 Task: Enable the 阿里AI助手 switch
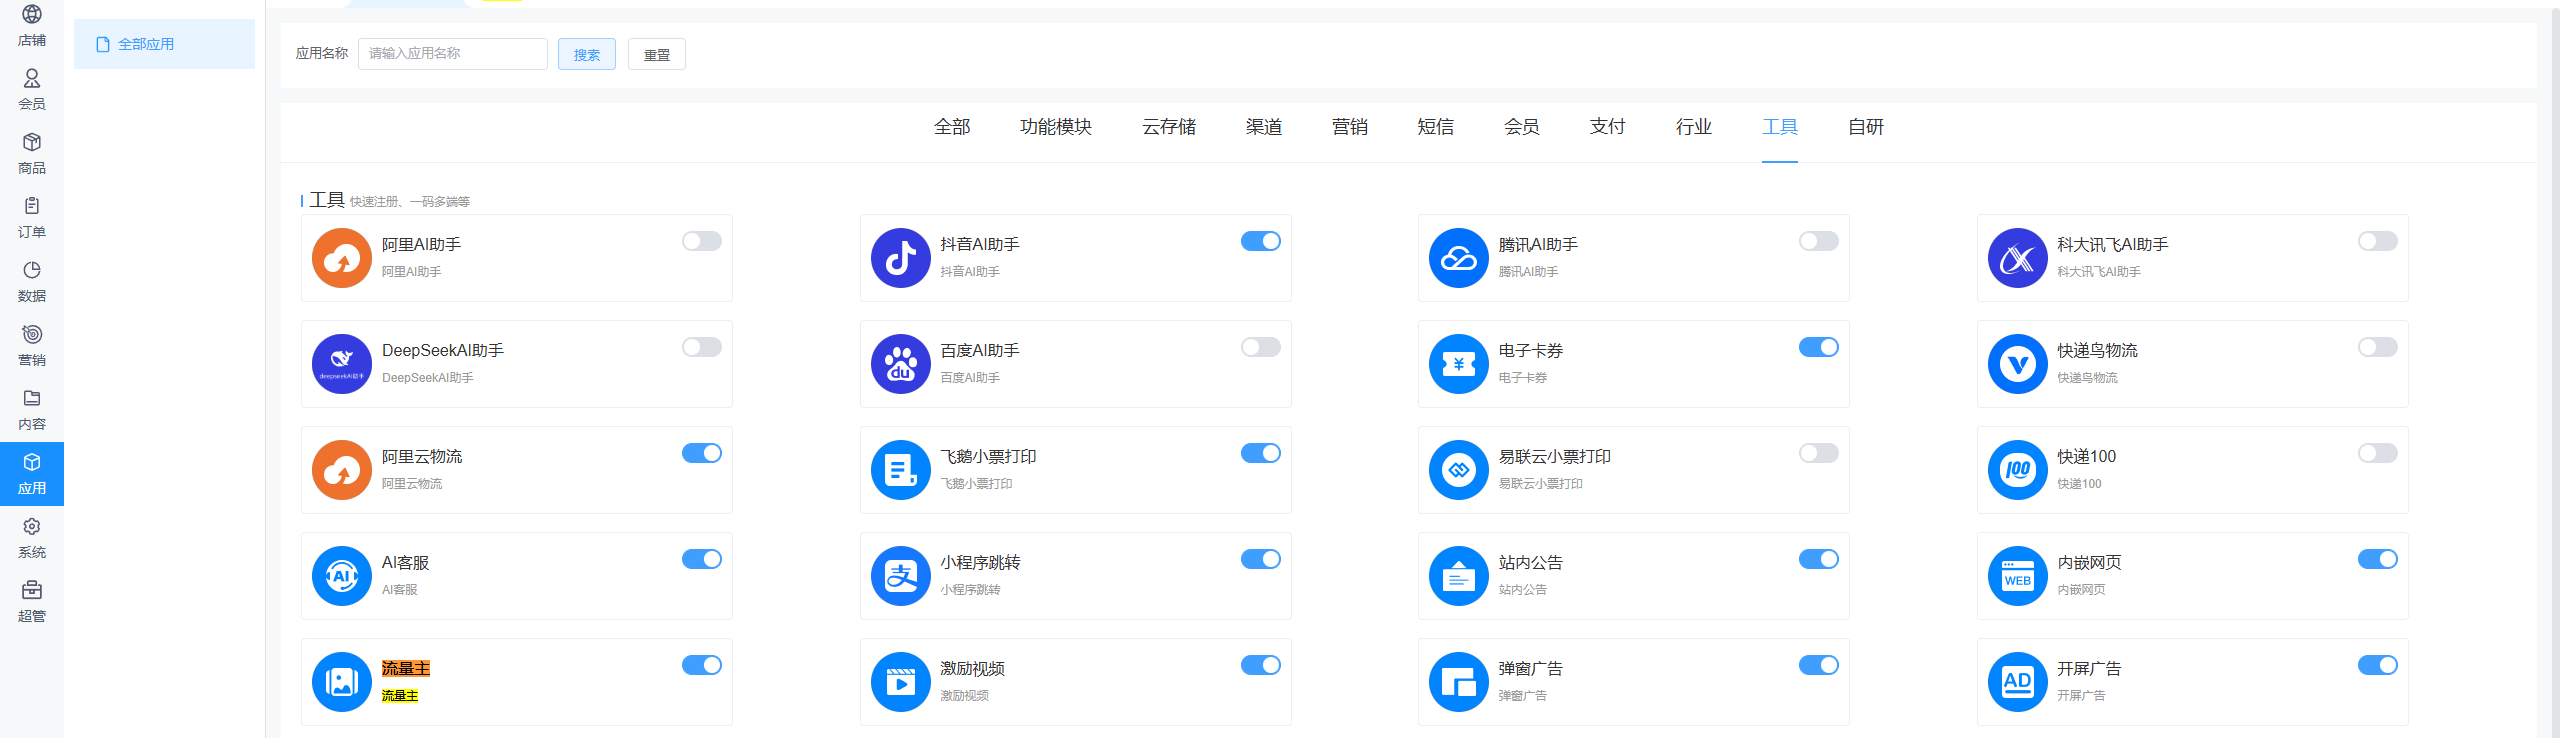702,241
